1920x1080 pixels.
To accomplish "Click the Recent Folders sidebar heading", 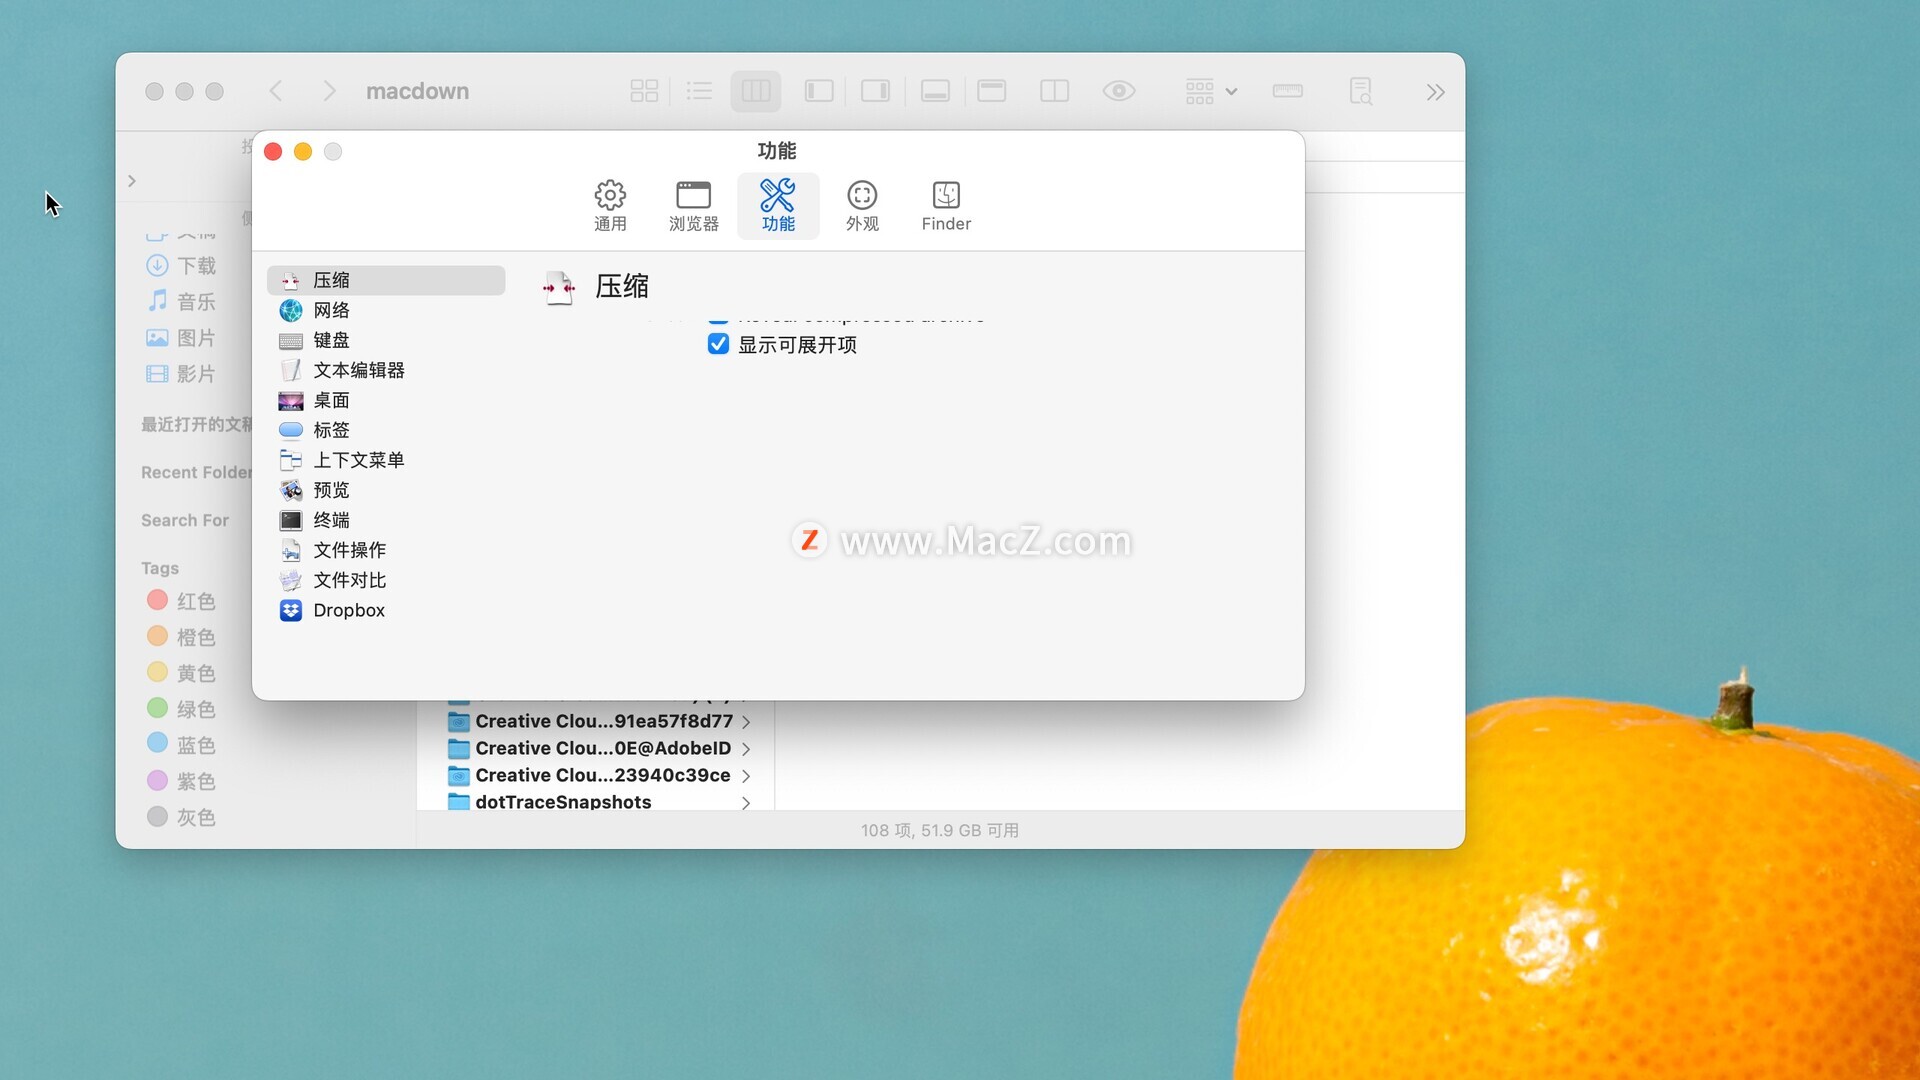I will [x=196, y=472].
